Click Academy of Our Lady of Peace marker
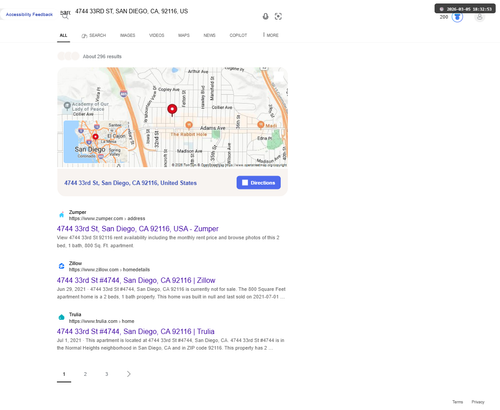The width and height of the screenshot is (500, 410). (67, 106)
